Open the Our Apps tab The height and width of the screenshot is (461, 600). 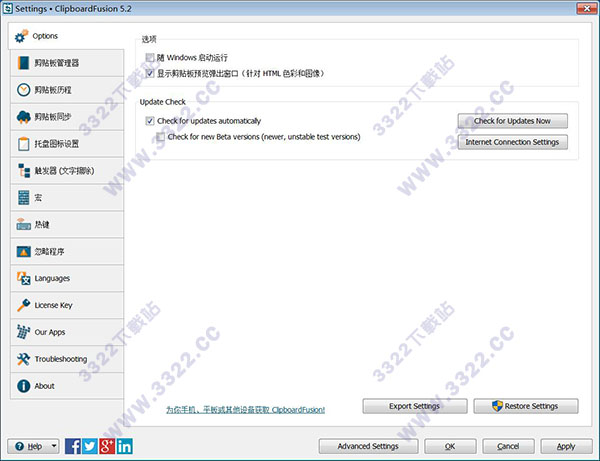pyautogui.click(x=67, y=332)
